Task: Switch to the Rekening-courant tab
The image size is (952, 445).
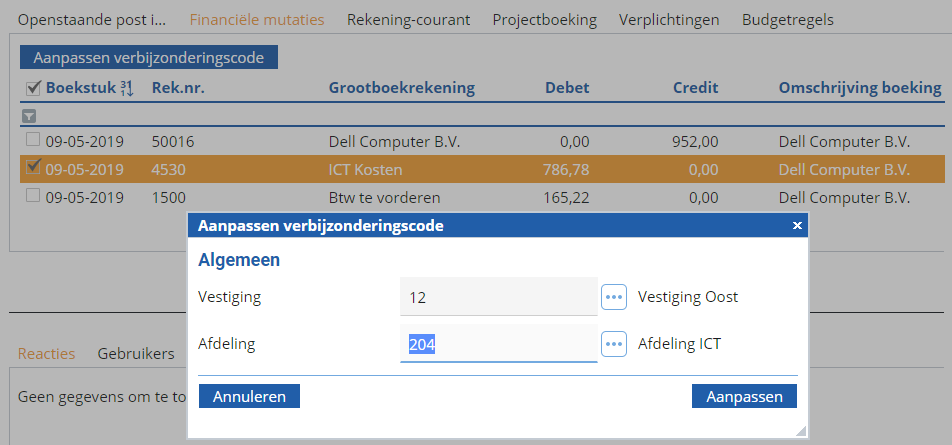Action: [408, 19]
